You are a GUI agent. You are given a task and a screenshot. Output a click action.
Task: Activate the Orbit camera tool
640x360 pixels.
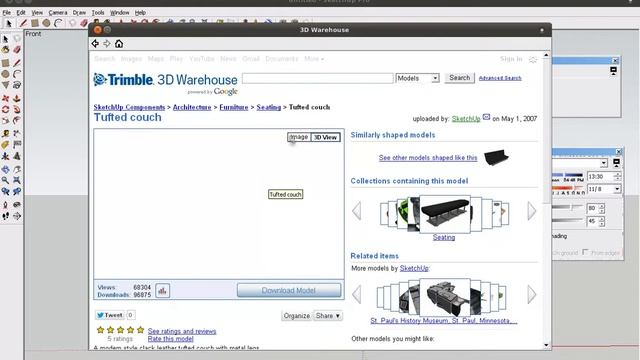coord(5,169)
